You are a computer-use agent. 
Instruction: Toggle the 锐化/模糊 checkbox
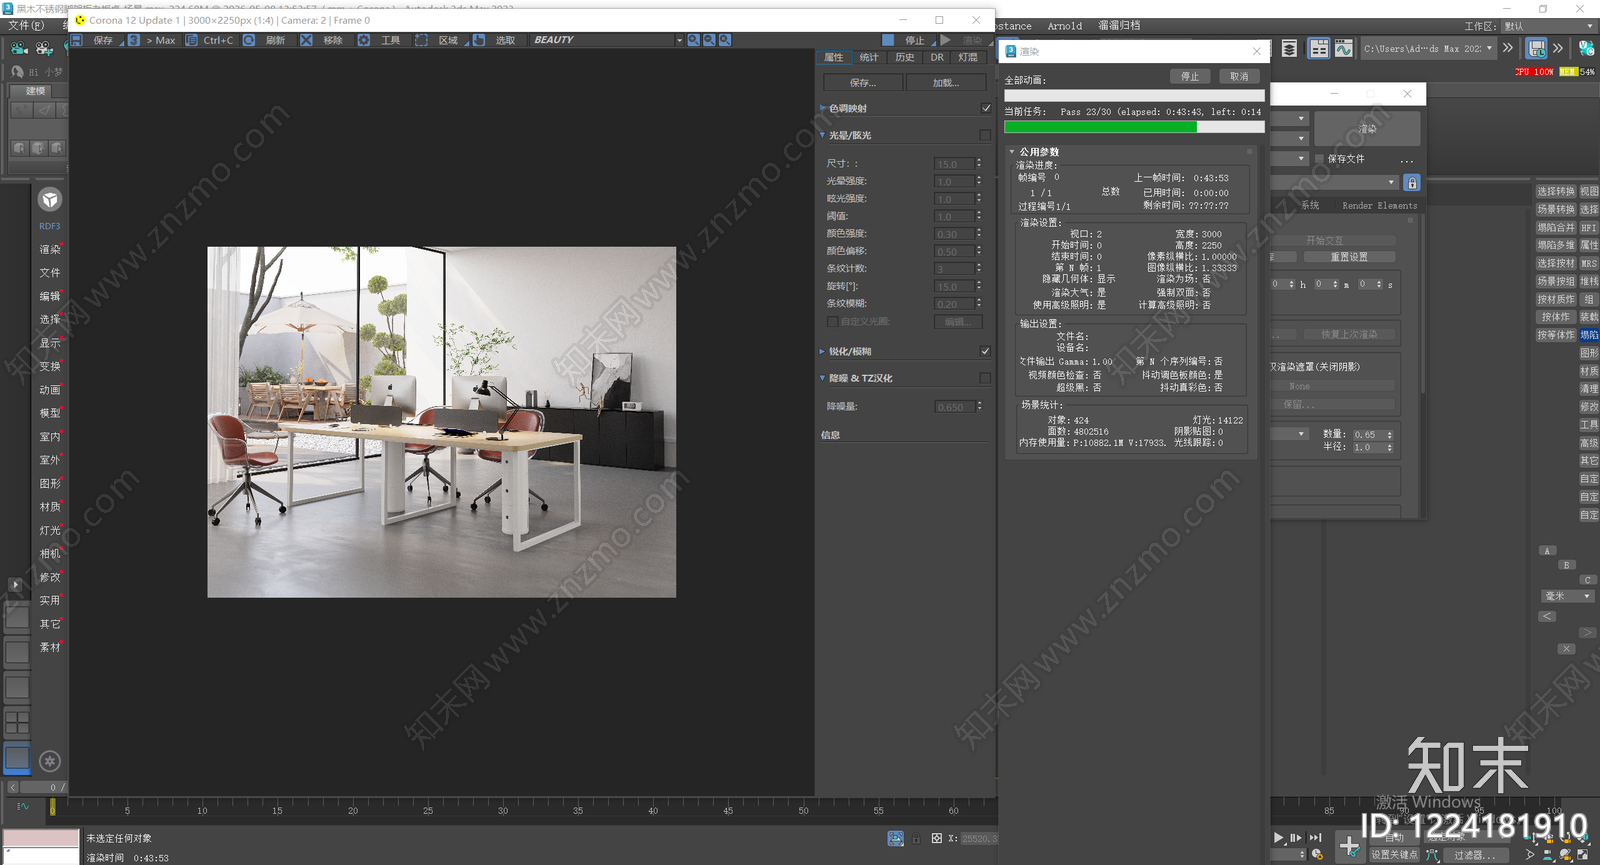[x=985, y=351]
